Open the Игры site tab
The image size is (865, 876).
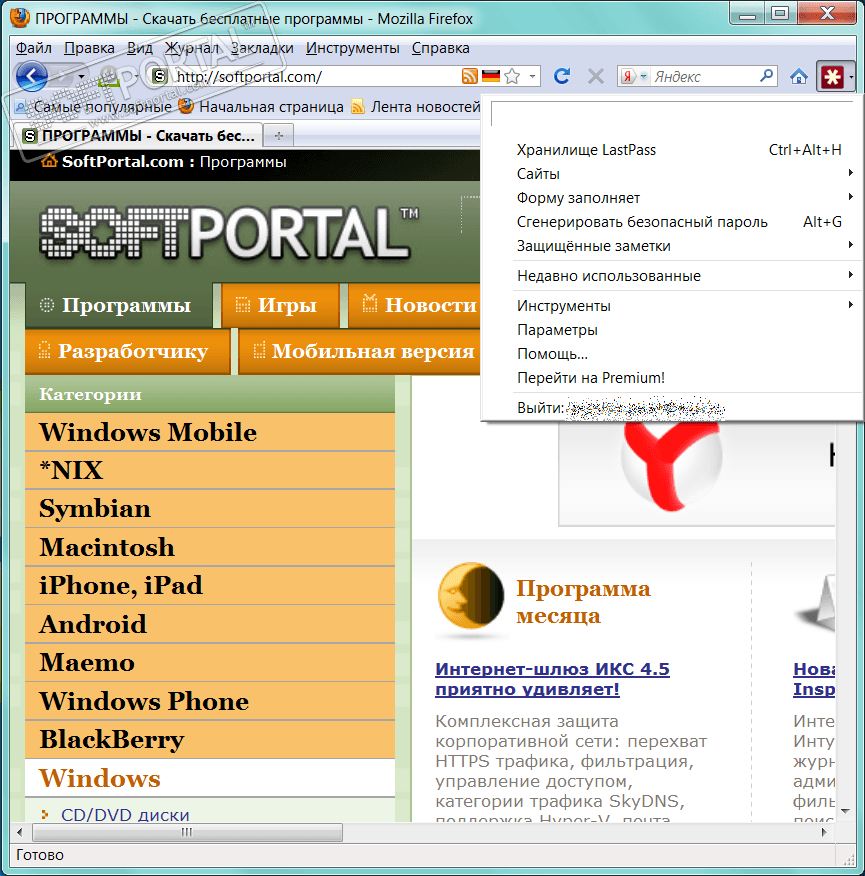[x=280, y=305]
